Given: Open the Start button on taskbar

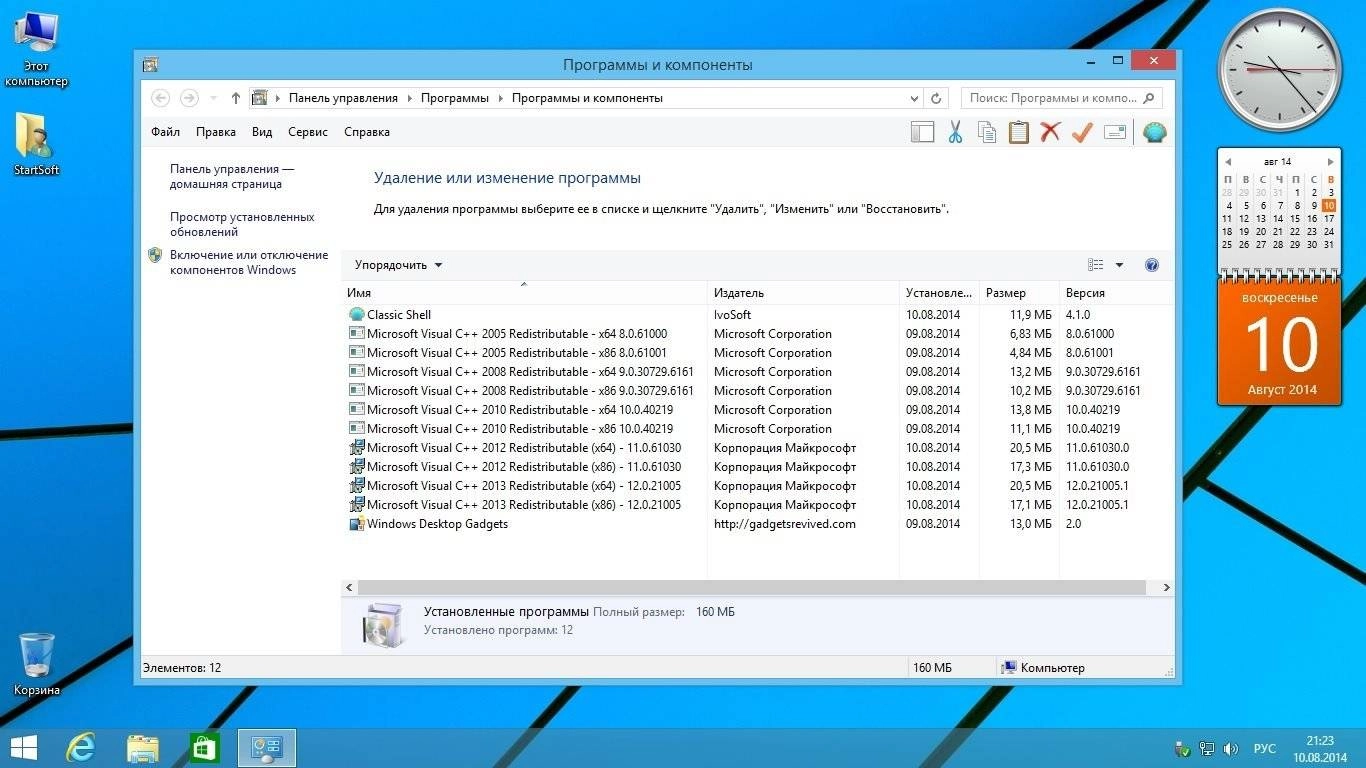Looking at the screenshot, I should [23, 748].
